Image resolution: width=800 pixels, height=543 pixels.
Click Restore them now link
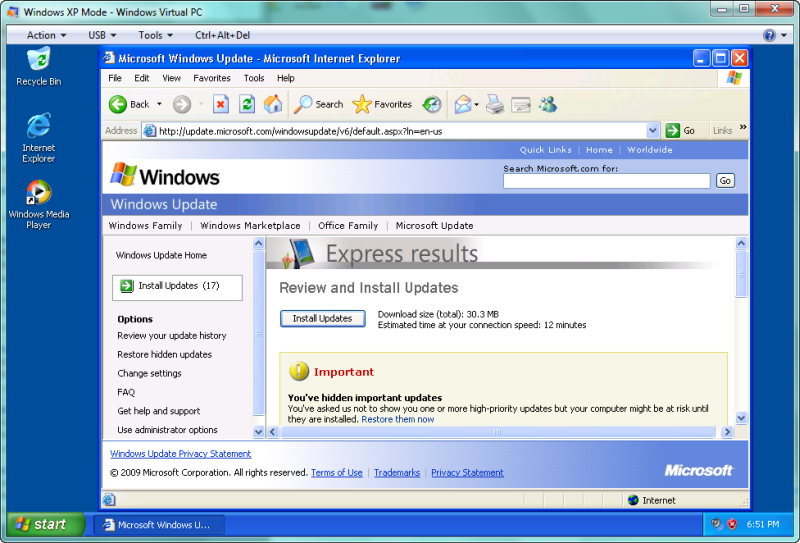click(x=397, y=419)
